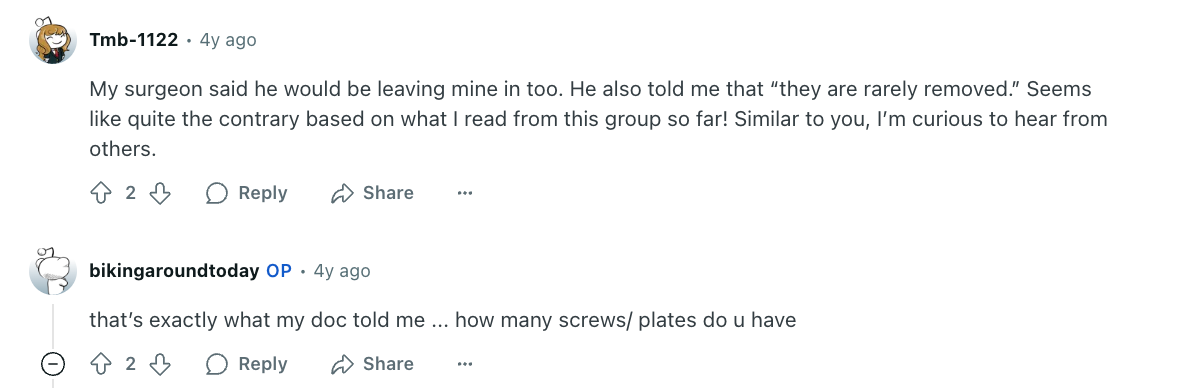Viewport: 1182px width, 388px height.
Task: Downvote bikingaroundtoday's reply
Action: [x=160, y=365]
